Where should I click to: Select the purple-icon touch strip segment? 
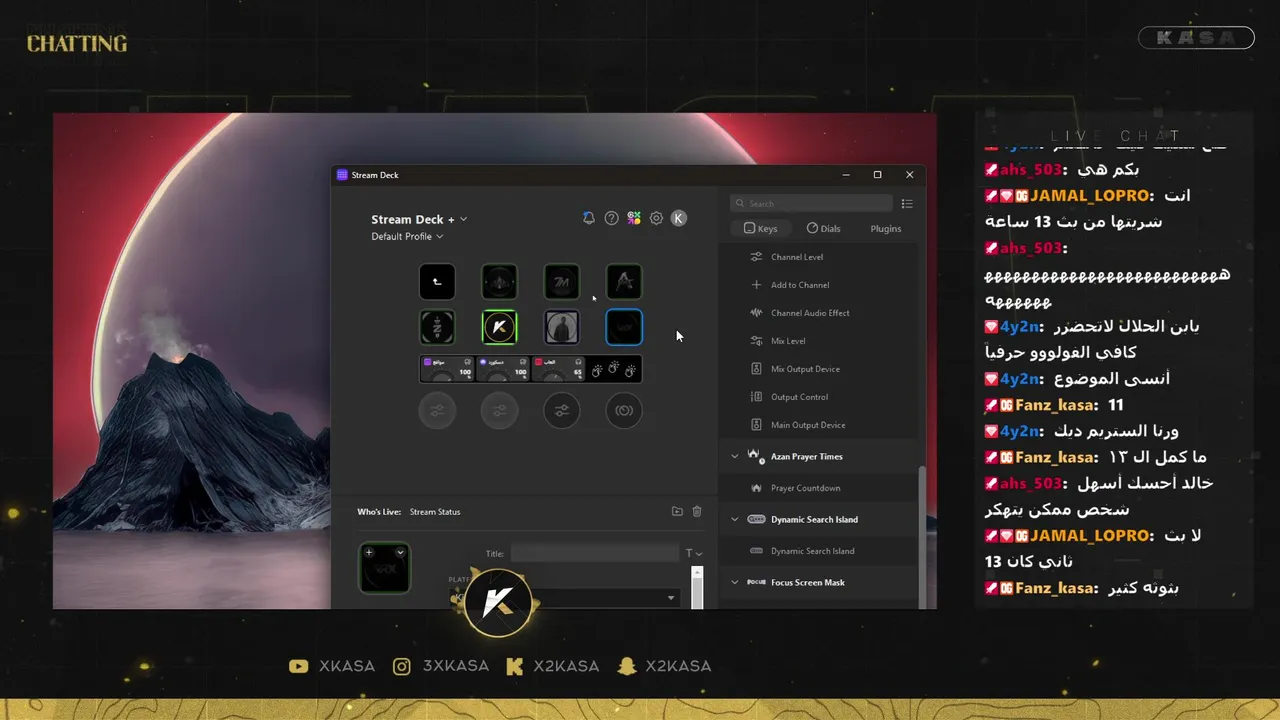point(447,369)
